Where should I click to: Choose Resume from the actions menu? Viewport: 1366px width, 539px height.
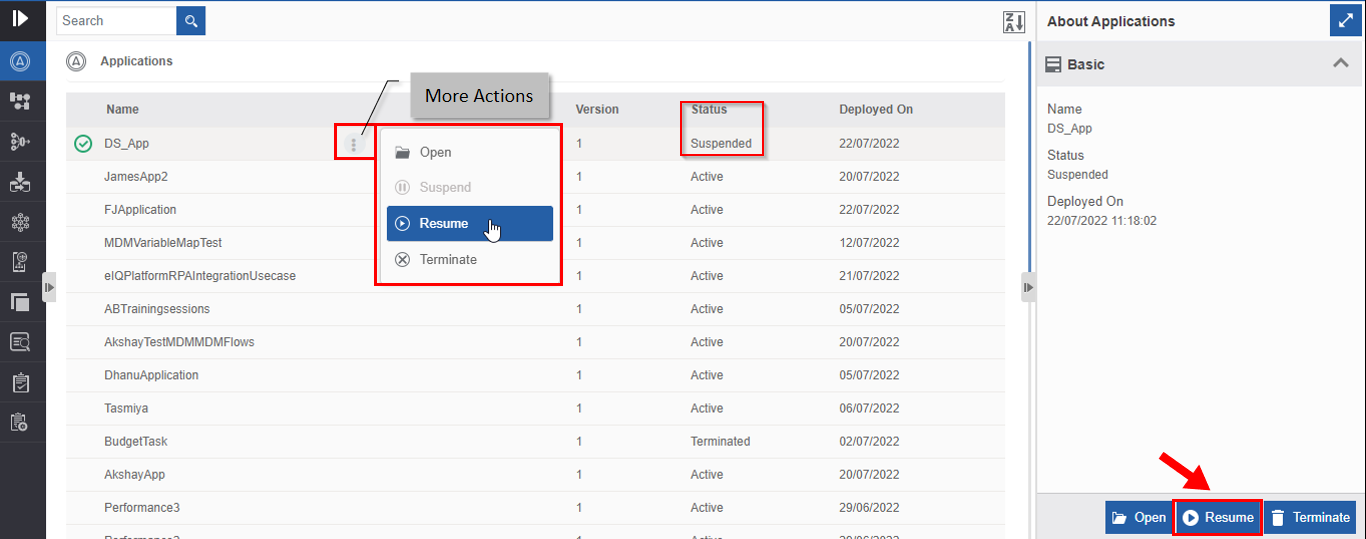[x=470, y=223]
